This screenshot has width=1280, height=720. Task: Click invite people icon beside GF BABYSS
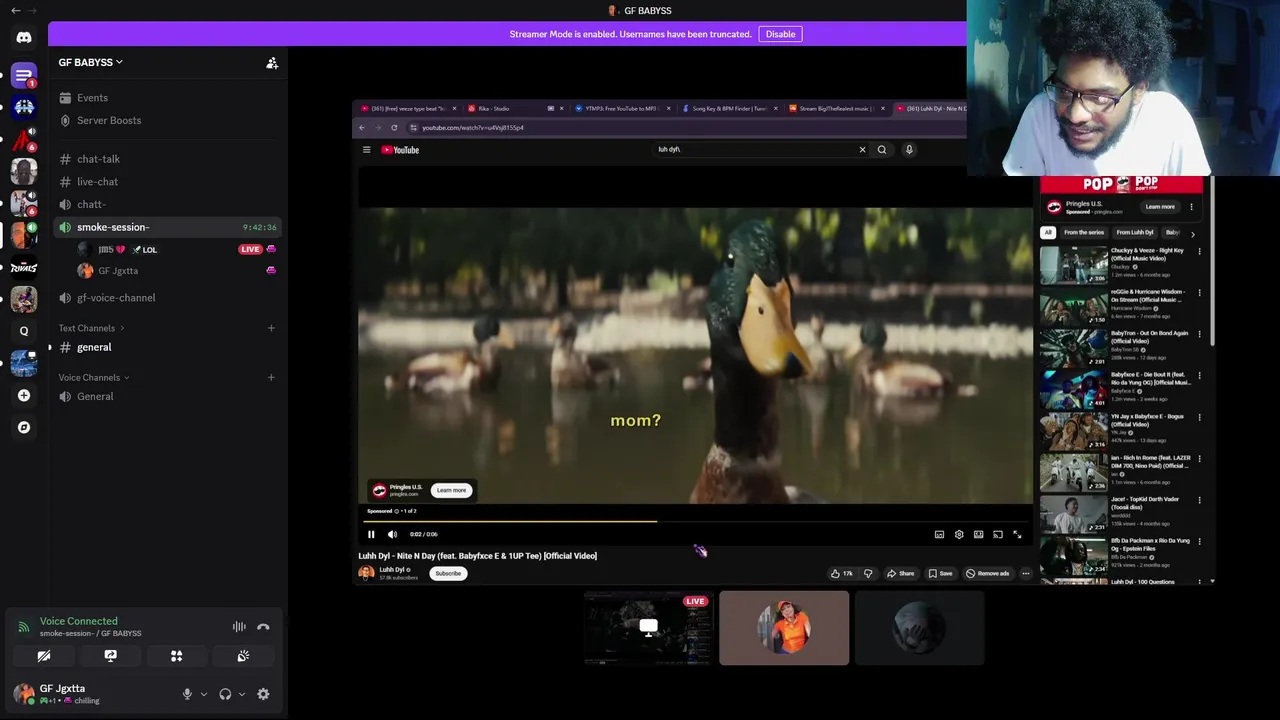[272, 62]
